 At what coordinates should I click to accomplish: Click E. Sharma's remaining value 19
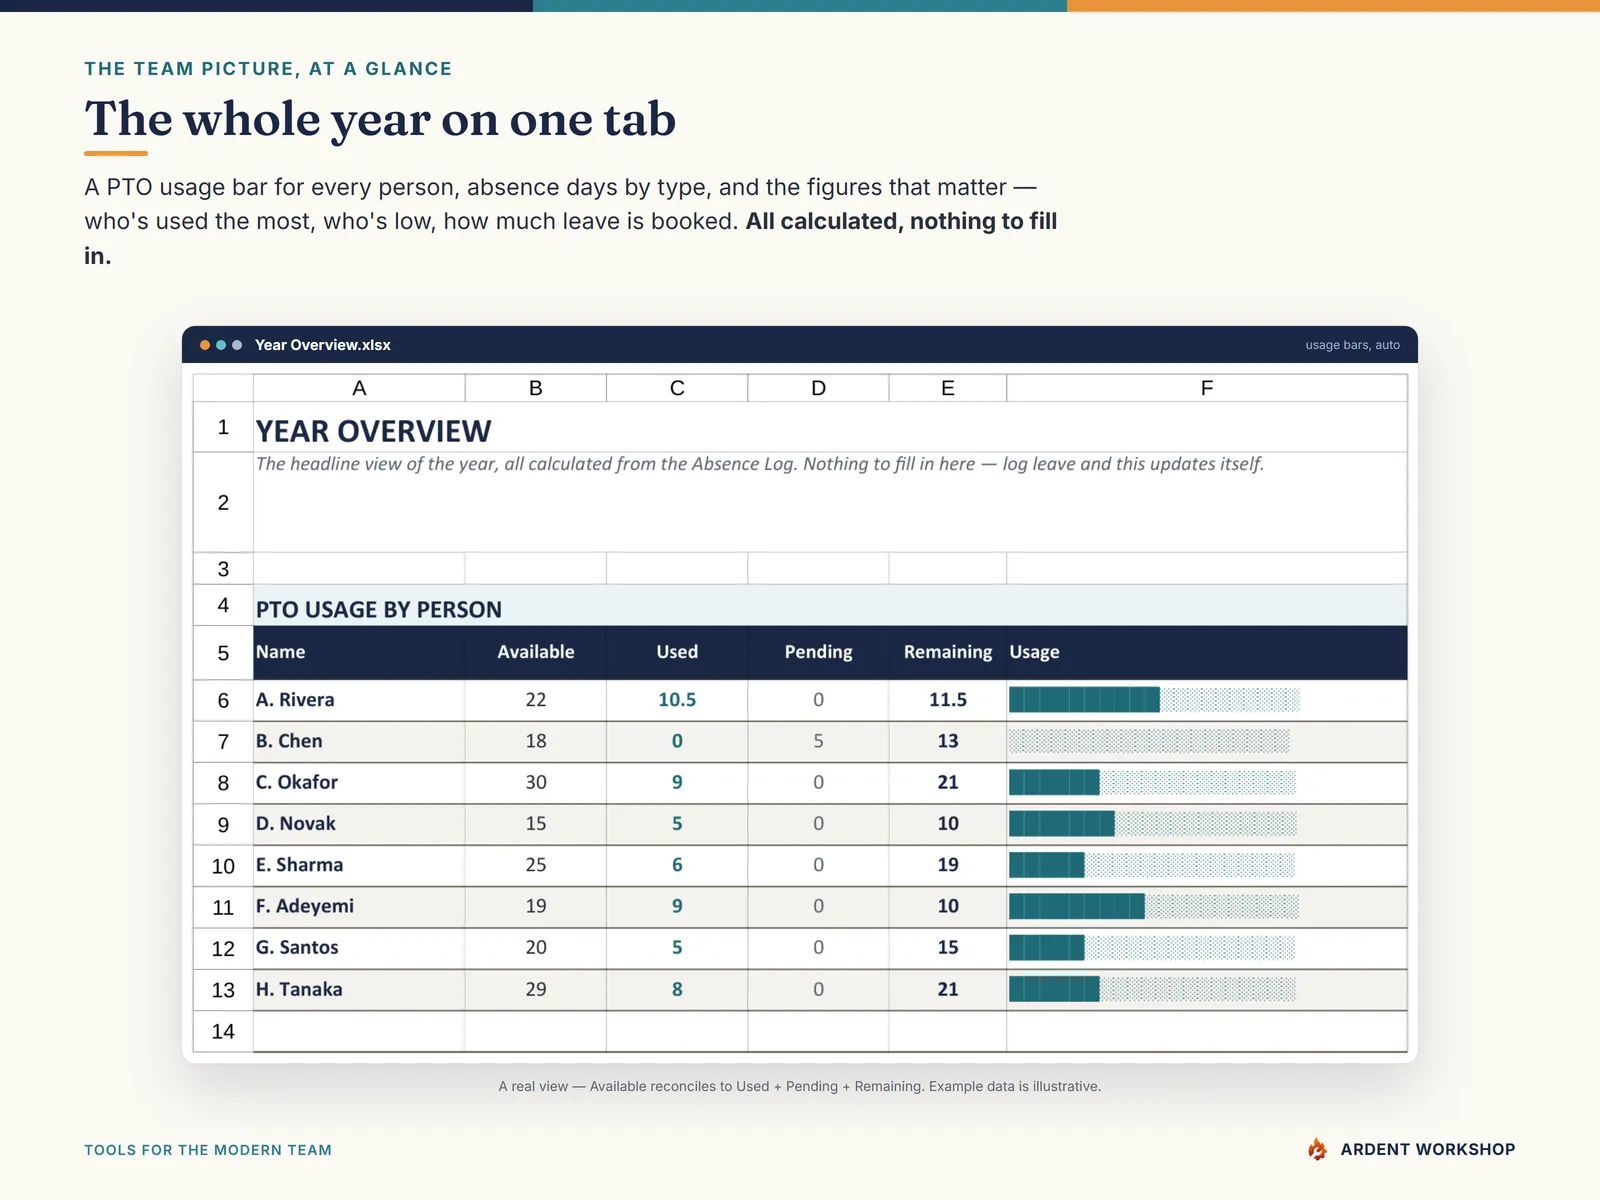[948, 865]
